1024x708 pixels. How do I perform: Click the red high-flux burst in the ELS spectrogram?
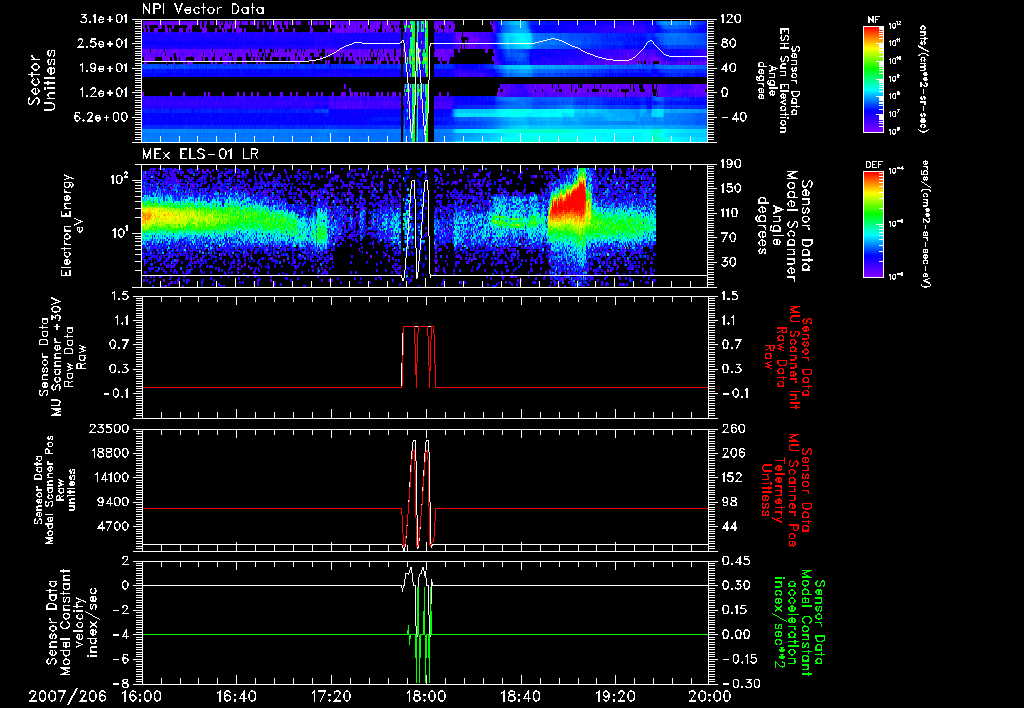(x=568, y=201)
